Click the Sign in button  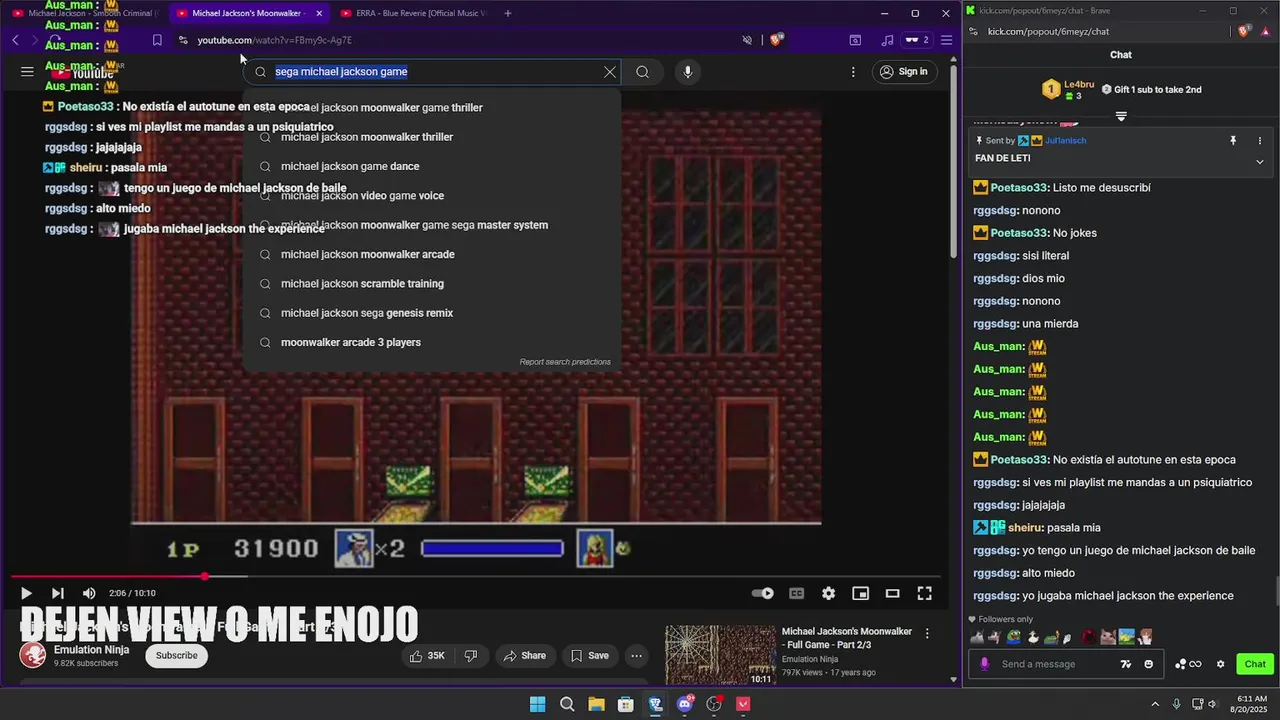click(x=903, y=72)
